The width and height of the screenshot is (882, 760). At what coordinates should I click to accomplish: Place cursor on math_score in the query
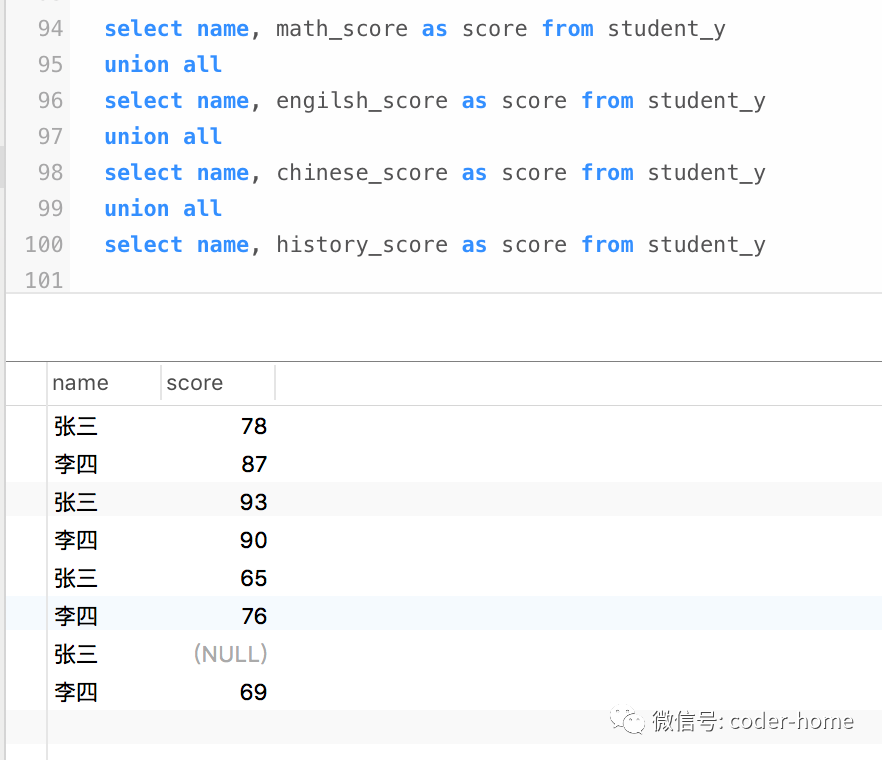coord(342,29)
